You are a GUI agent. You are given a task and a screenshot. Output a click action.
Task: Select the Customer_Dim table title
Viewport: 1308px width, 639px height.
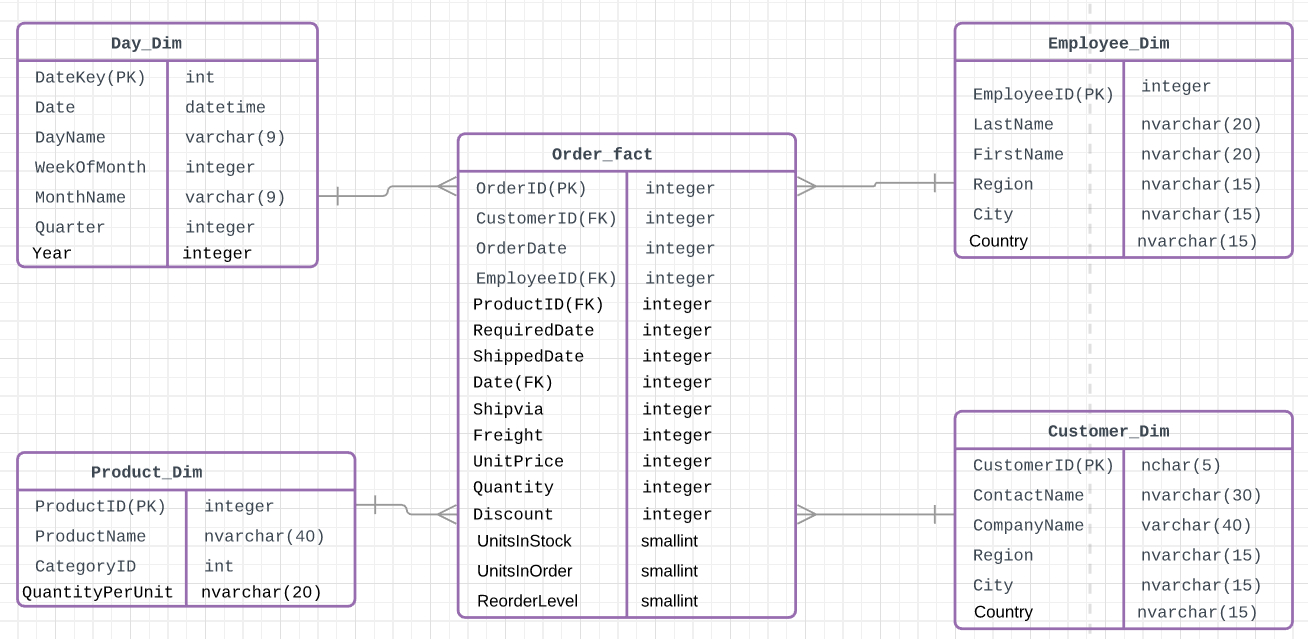[x=1107, y=431]
